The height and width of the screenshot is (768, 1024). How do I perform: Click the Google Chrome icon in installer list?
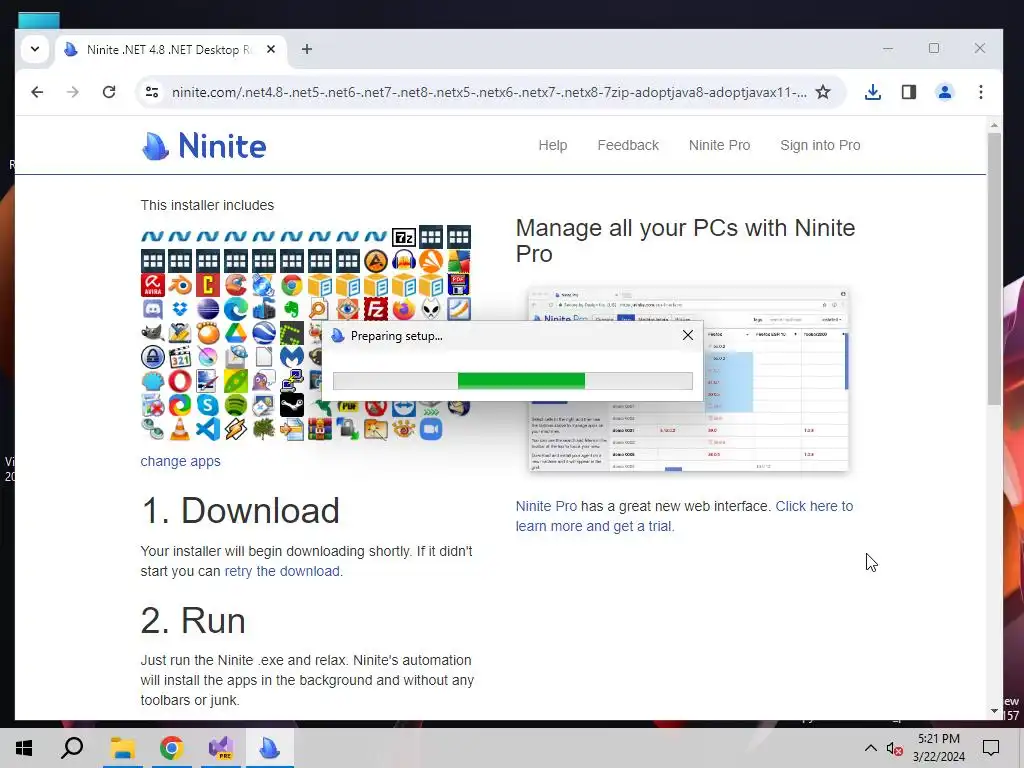[x=292, y=285]
